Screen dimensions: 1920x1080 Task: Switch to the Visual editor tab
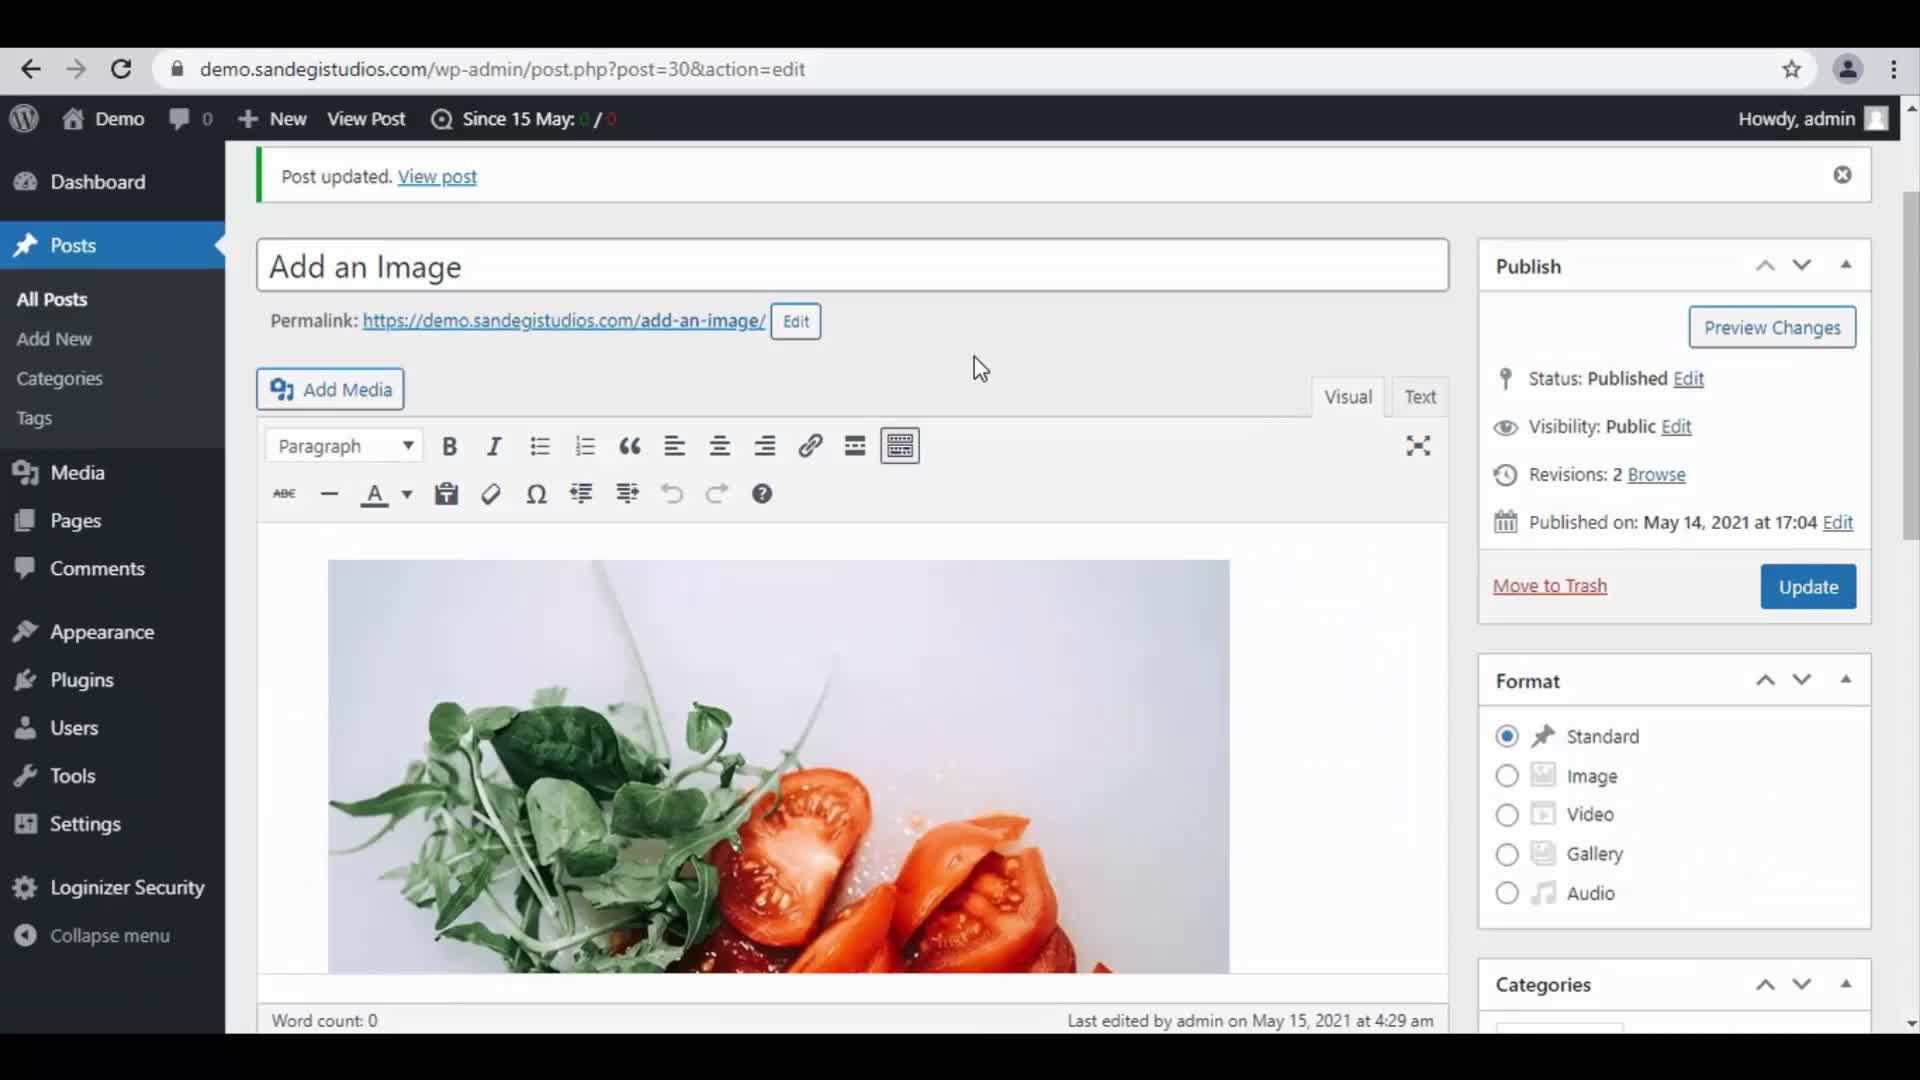click(x=1348, y=397)
